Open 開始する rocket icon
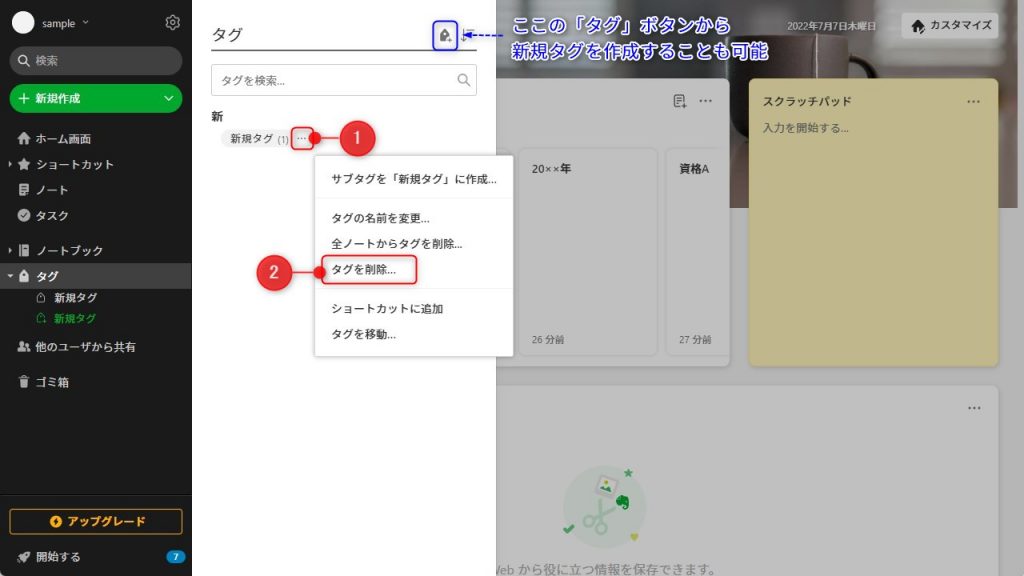The width and height of the screenshot is (1024, 576). tap(24, 557)
